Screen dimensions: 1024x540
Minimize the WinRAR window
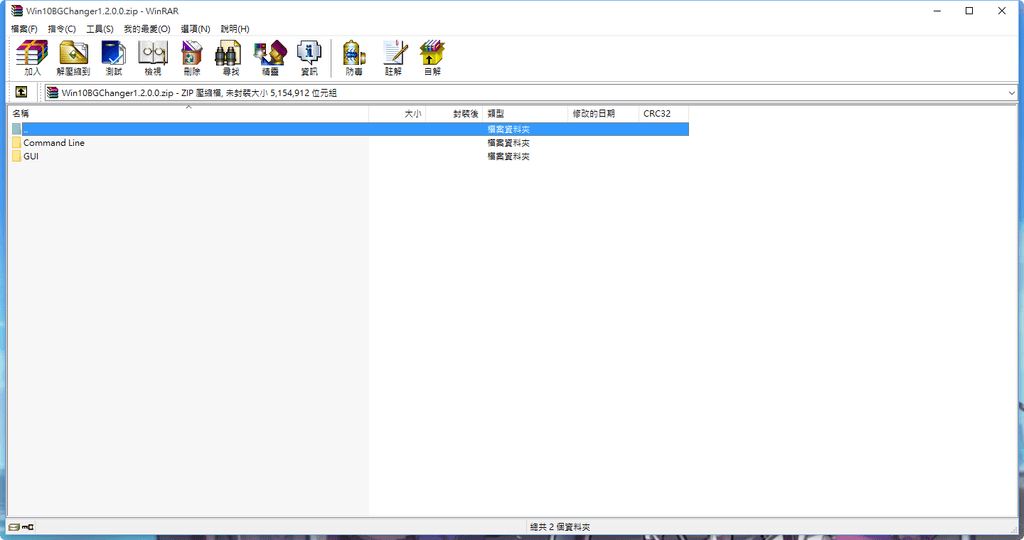click(x=937, y=10)
